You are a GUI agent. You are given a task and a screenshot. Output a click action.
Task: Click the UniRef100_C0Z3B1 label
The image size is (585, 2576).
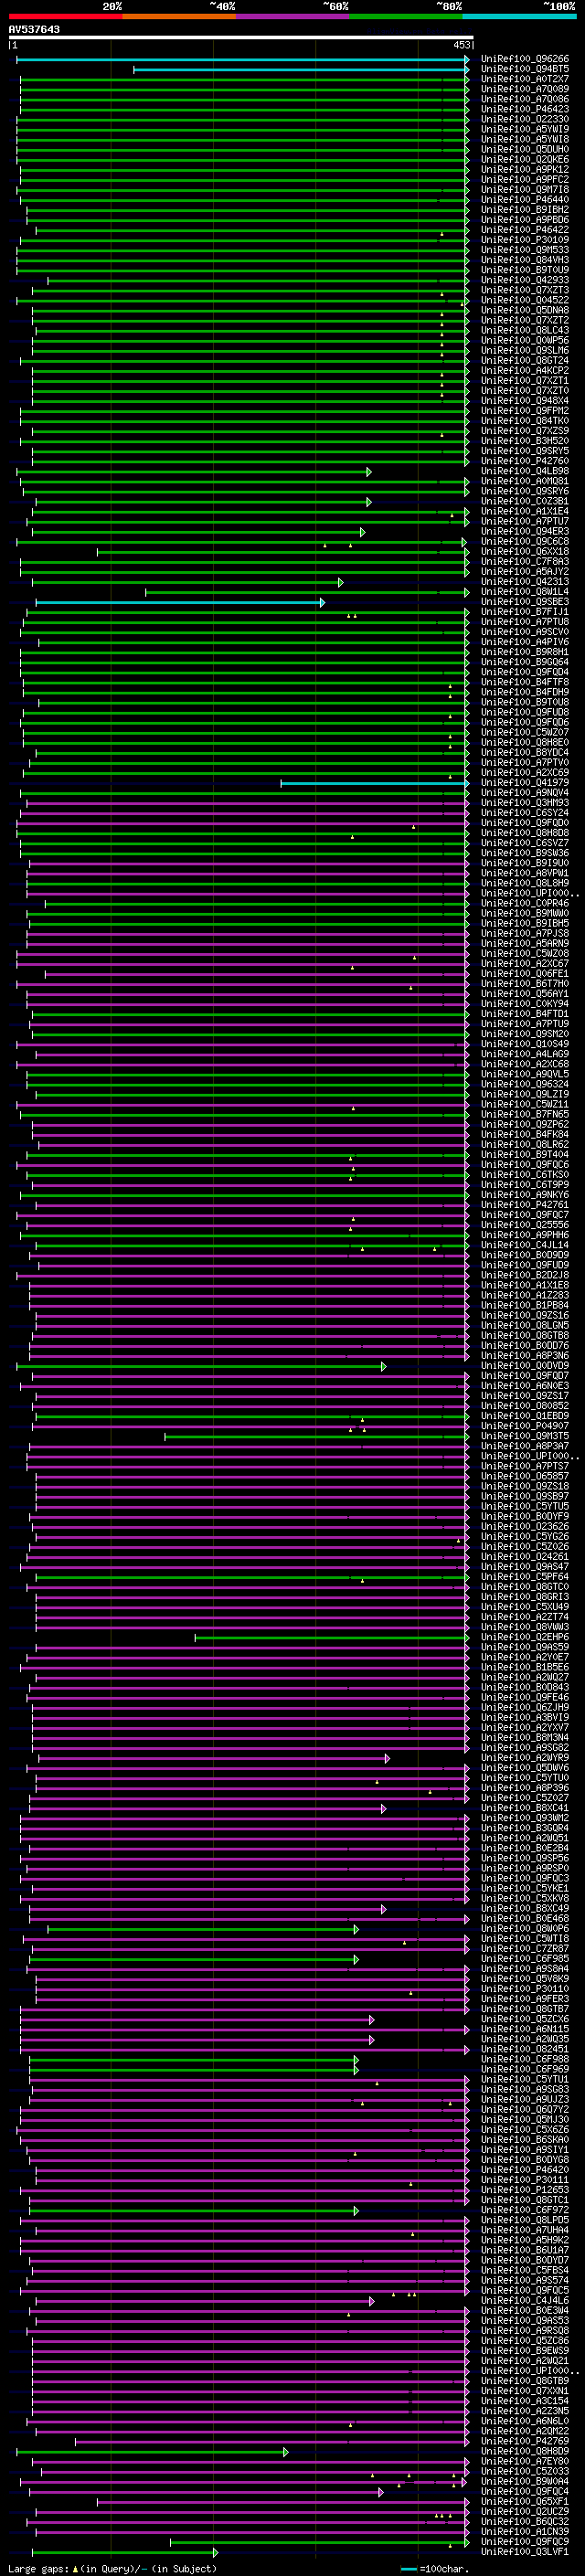[x=525, y=501]
